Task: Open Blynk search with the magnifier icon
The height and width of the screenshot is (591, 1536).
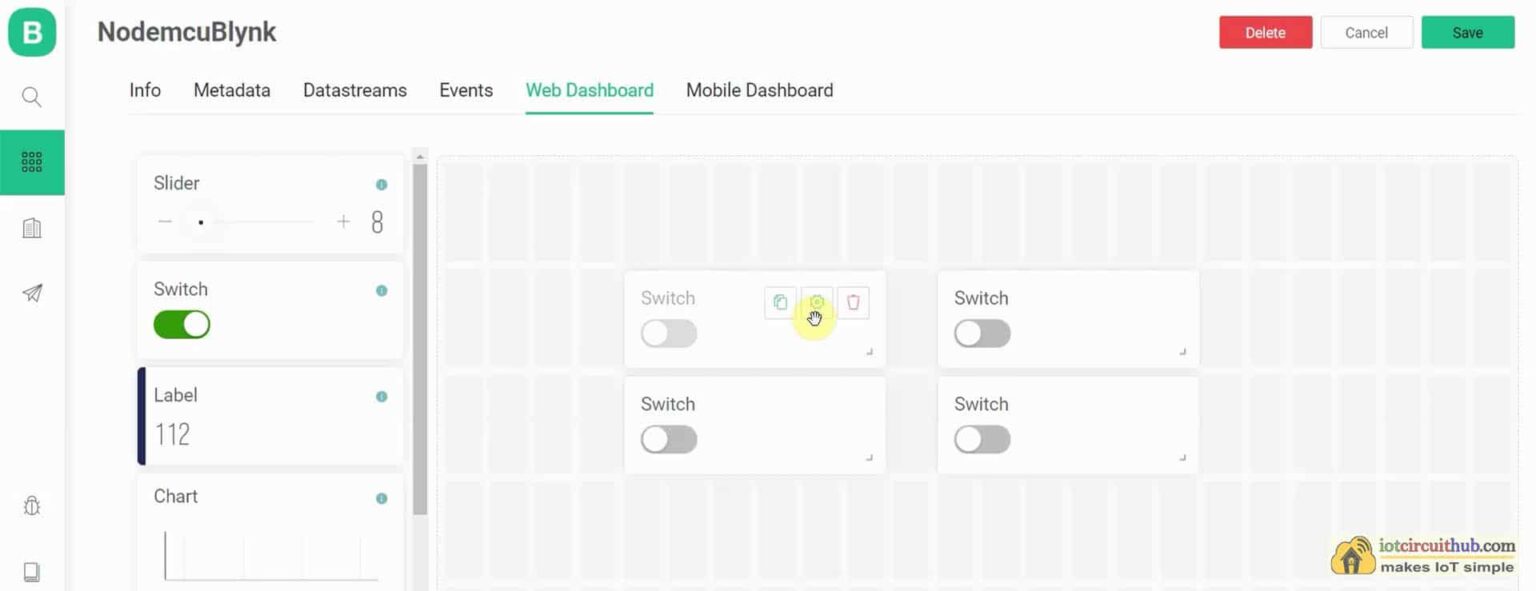Action: 31,96
